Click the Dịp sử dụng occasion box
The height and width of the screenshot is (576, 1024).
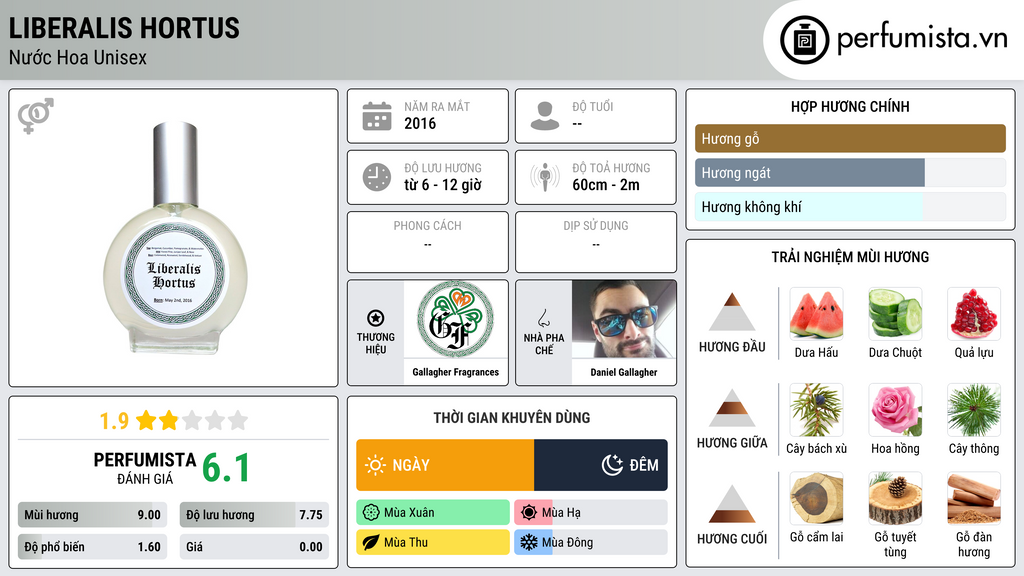click(596, 242)
